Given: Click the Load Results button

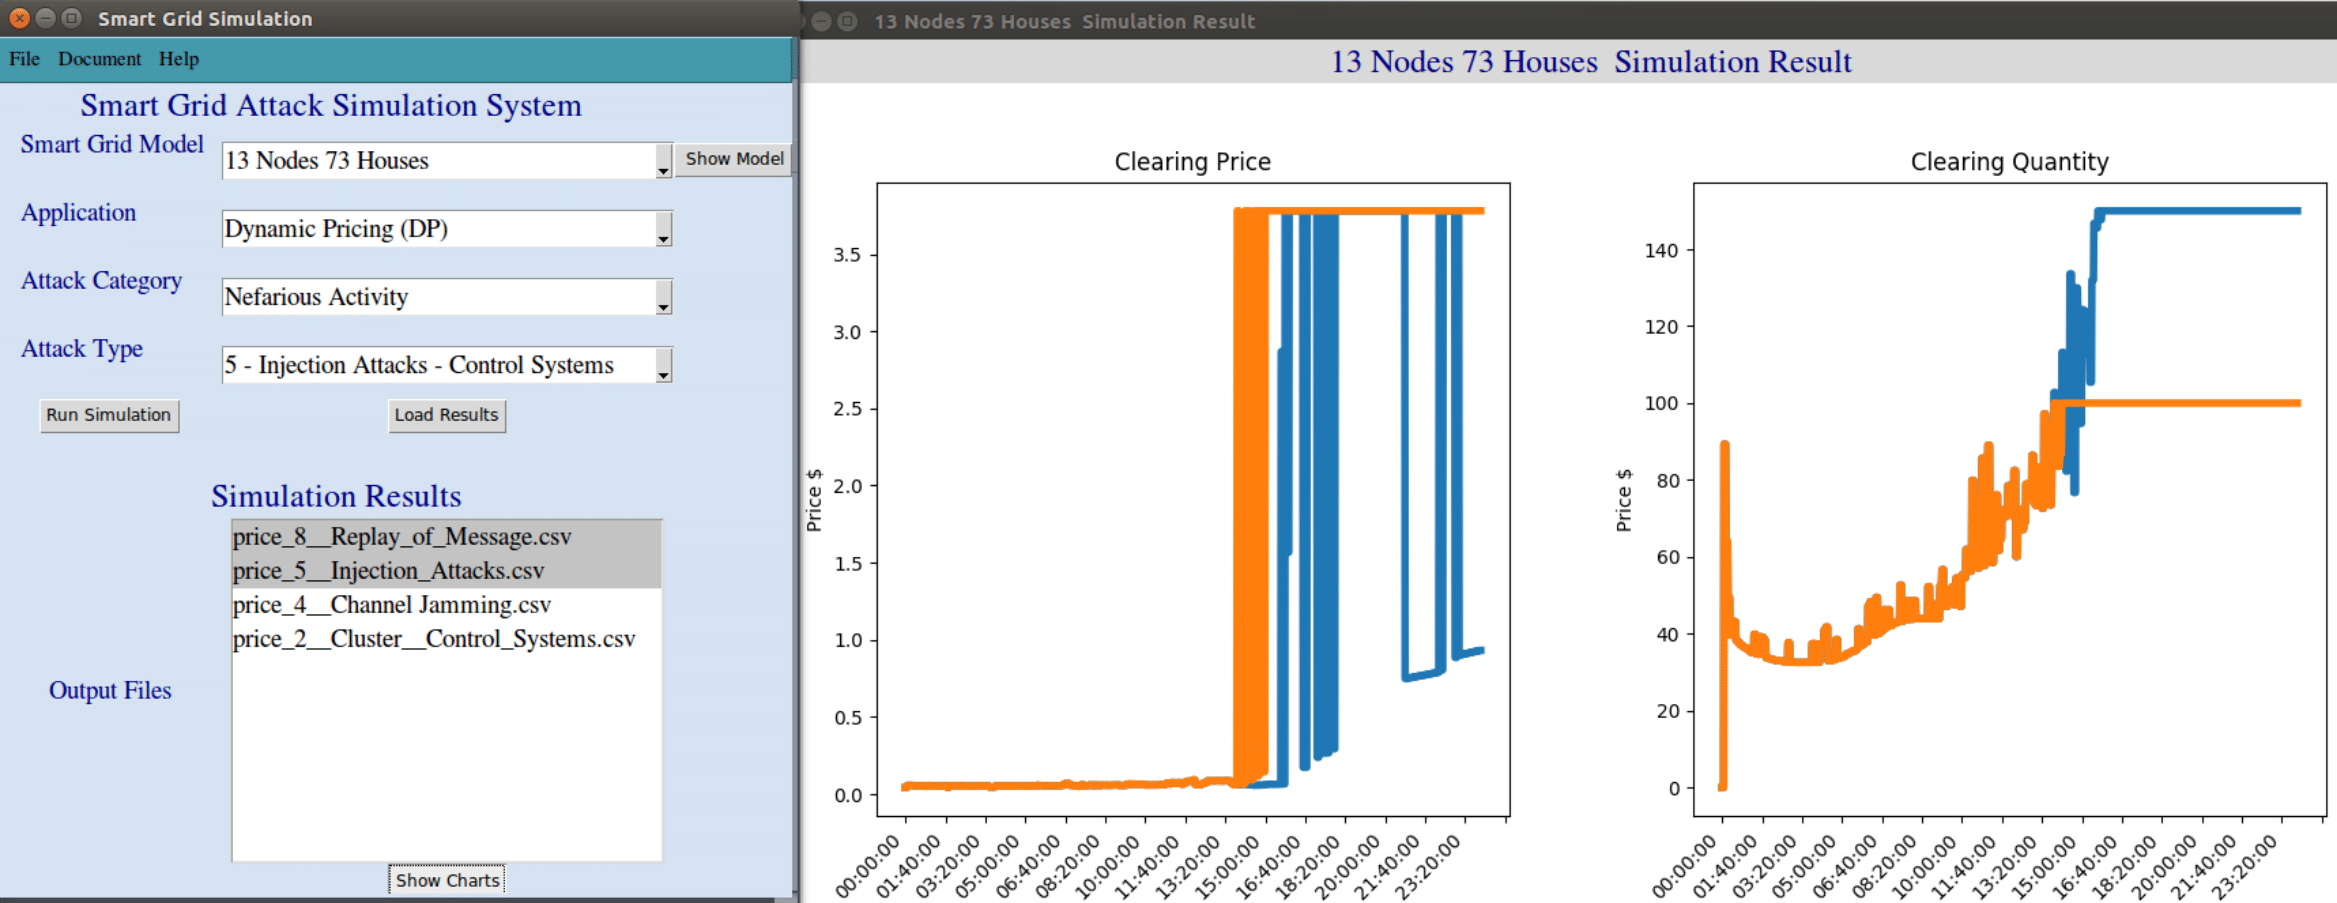Looking at the screenshot, I should click(446, 415).
